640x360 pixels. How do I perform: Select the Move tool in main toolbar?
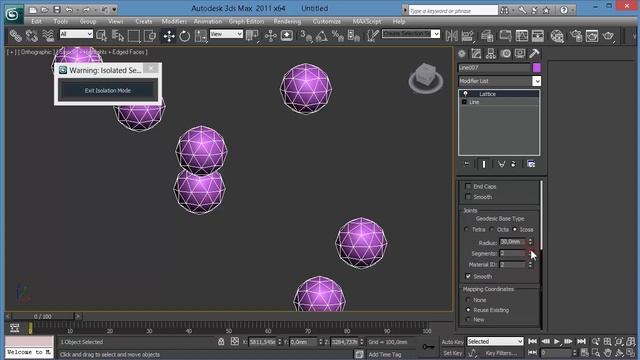[x=169, y=36]
